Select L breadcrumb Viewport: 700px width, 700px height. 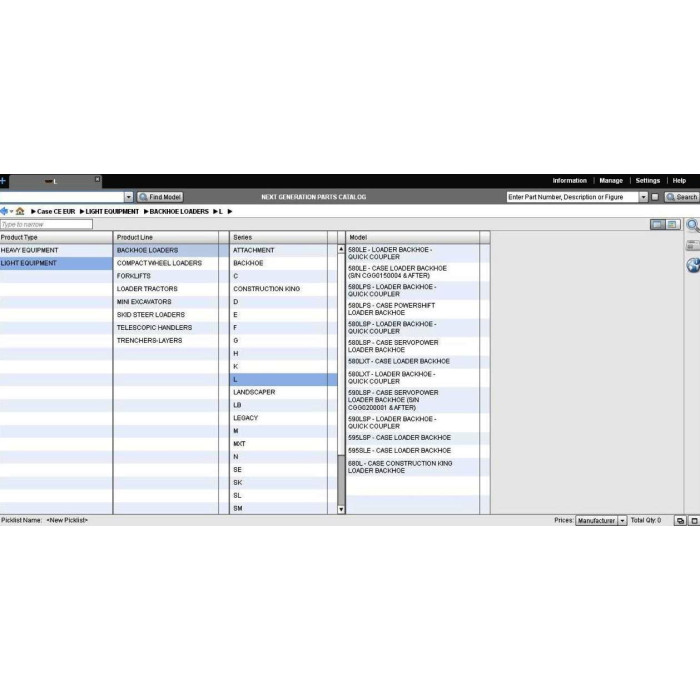tap(221, 212)
